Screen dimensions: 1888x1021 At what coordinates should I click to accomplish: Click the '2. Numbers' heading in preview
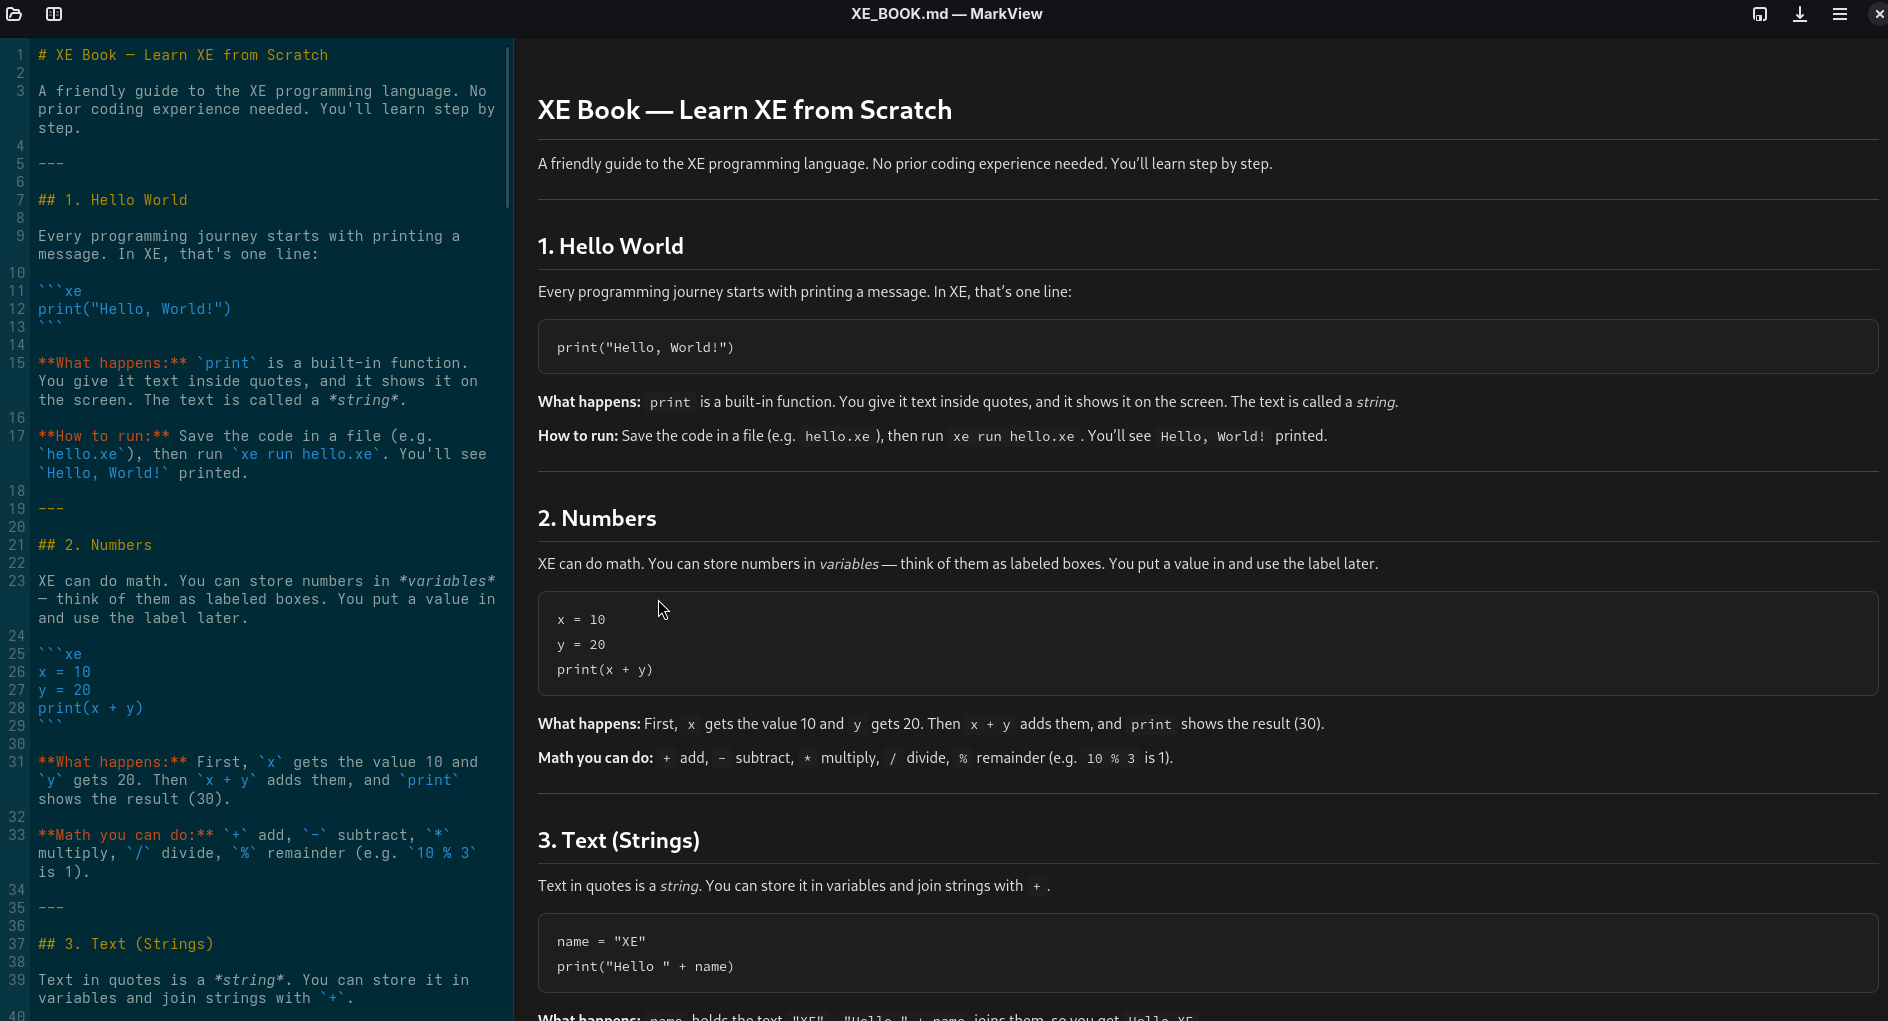596,518
